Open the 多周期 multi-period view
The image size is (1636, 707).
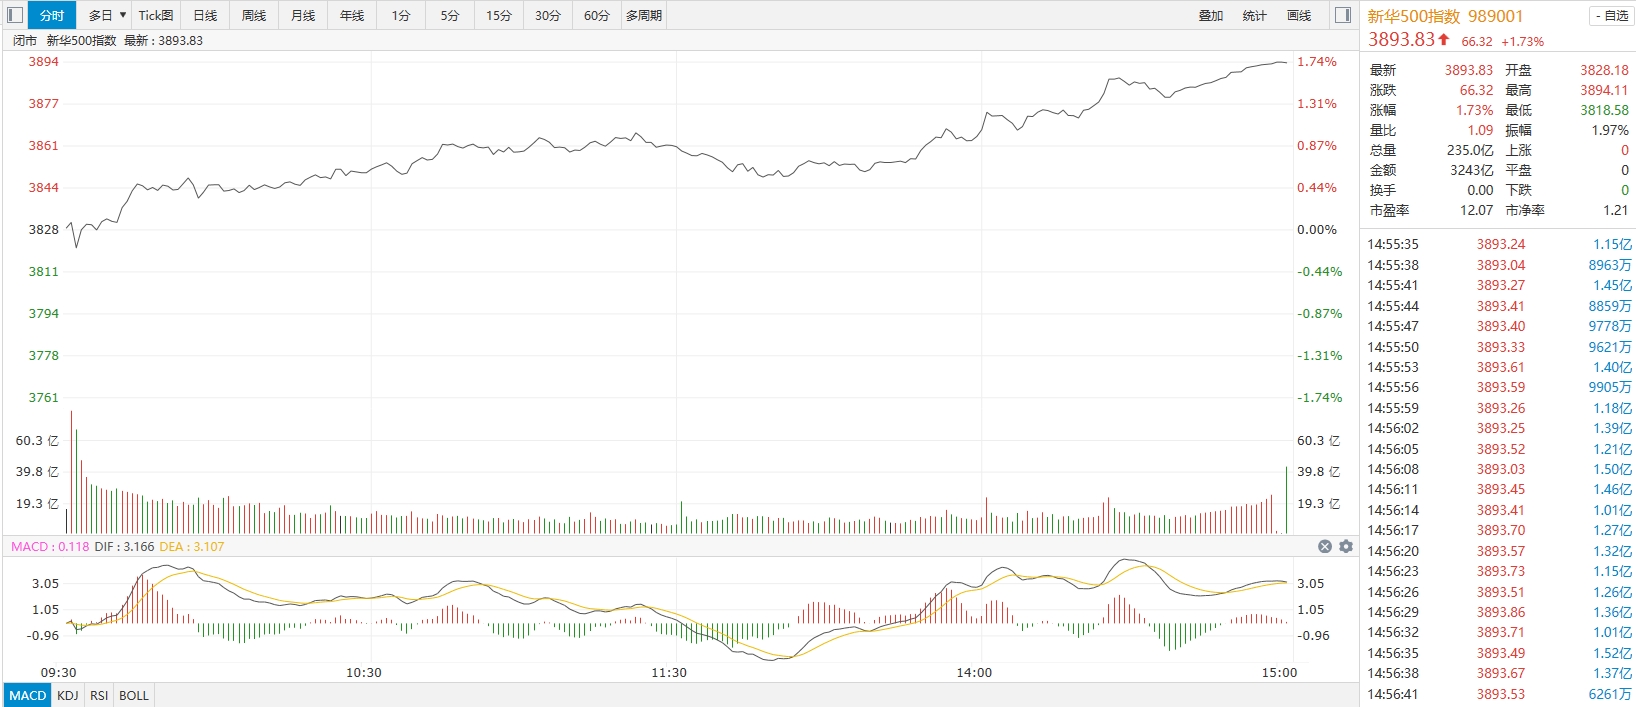644,15
